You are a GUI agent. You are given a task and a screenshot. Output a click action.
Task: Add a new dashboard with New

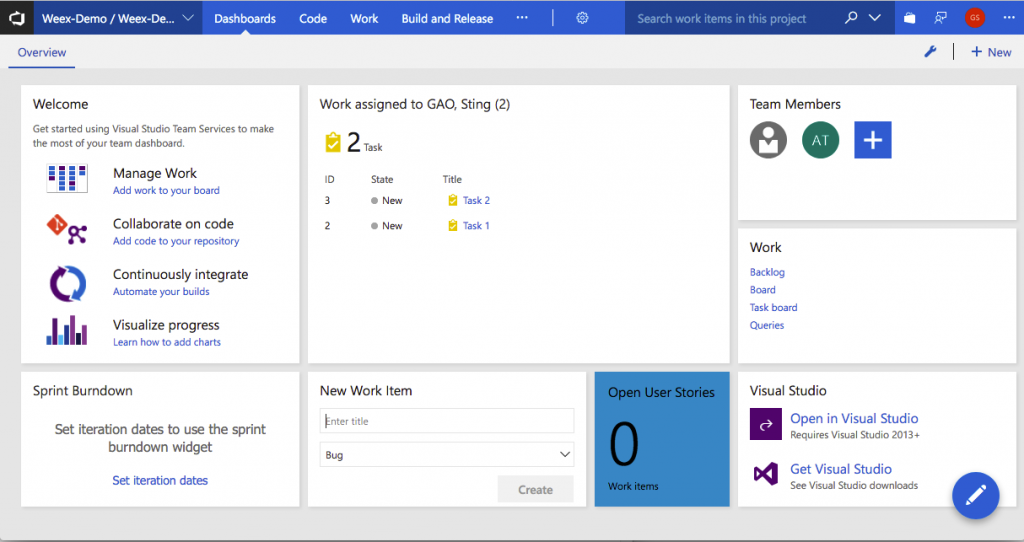point(991,52)
